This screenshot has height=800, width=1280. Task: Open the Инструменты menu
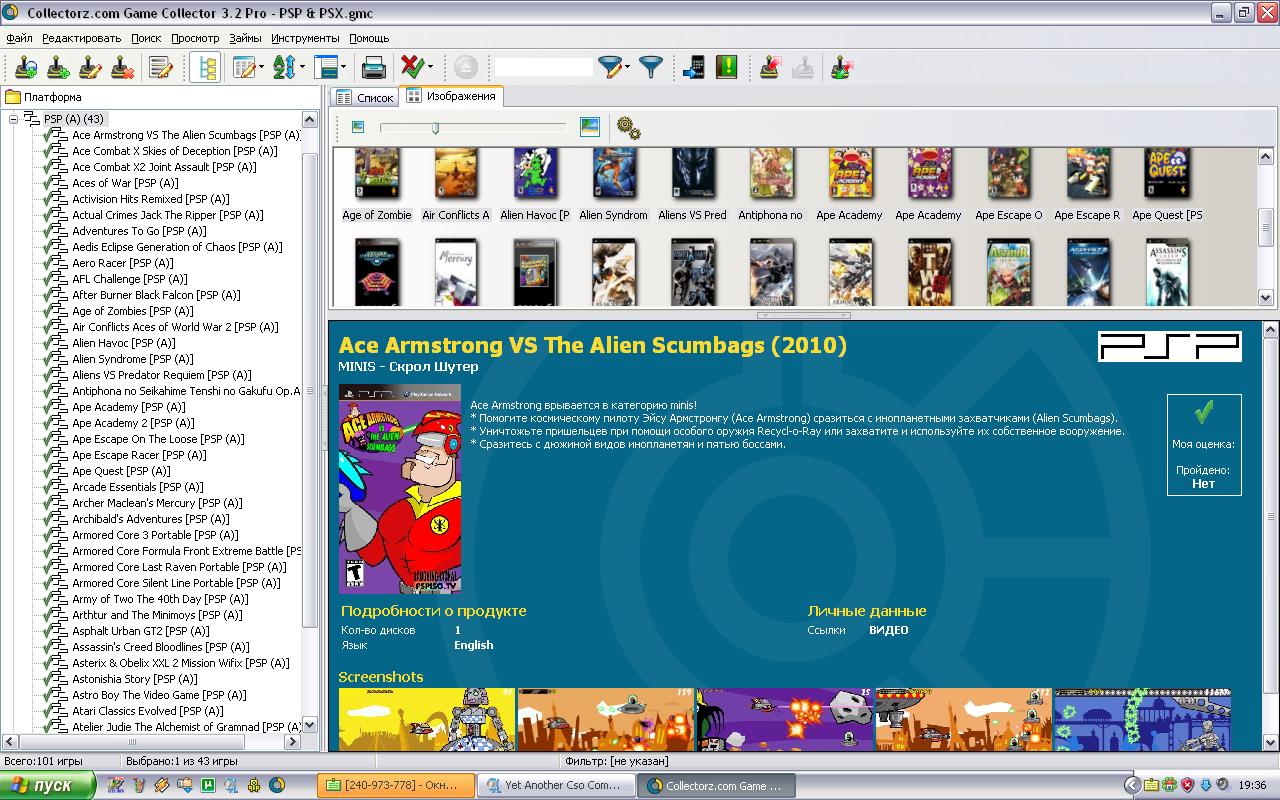pyautogui.click(x=305, y=38)
